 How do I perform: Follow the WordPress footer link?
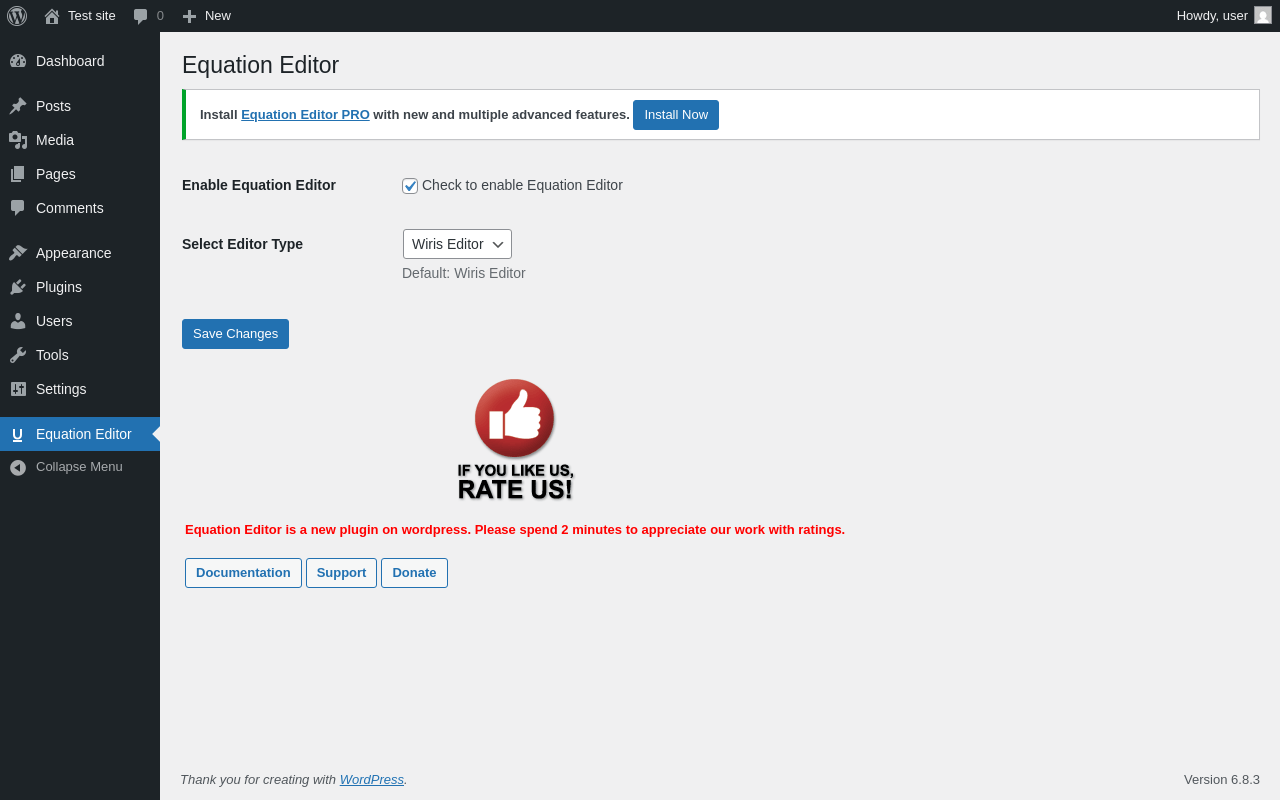(372, 780)
